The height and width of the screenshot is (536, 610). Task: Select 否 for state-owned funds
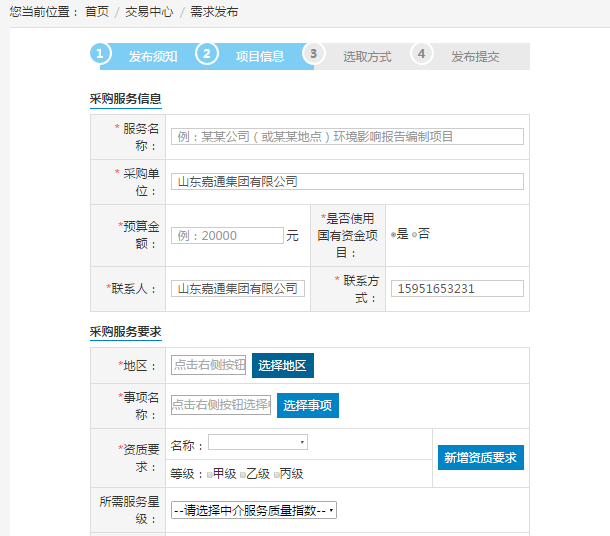[x=414, y=234]
